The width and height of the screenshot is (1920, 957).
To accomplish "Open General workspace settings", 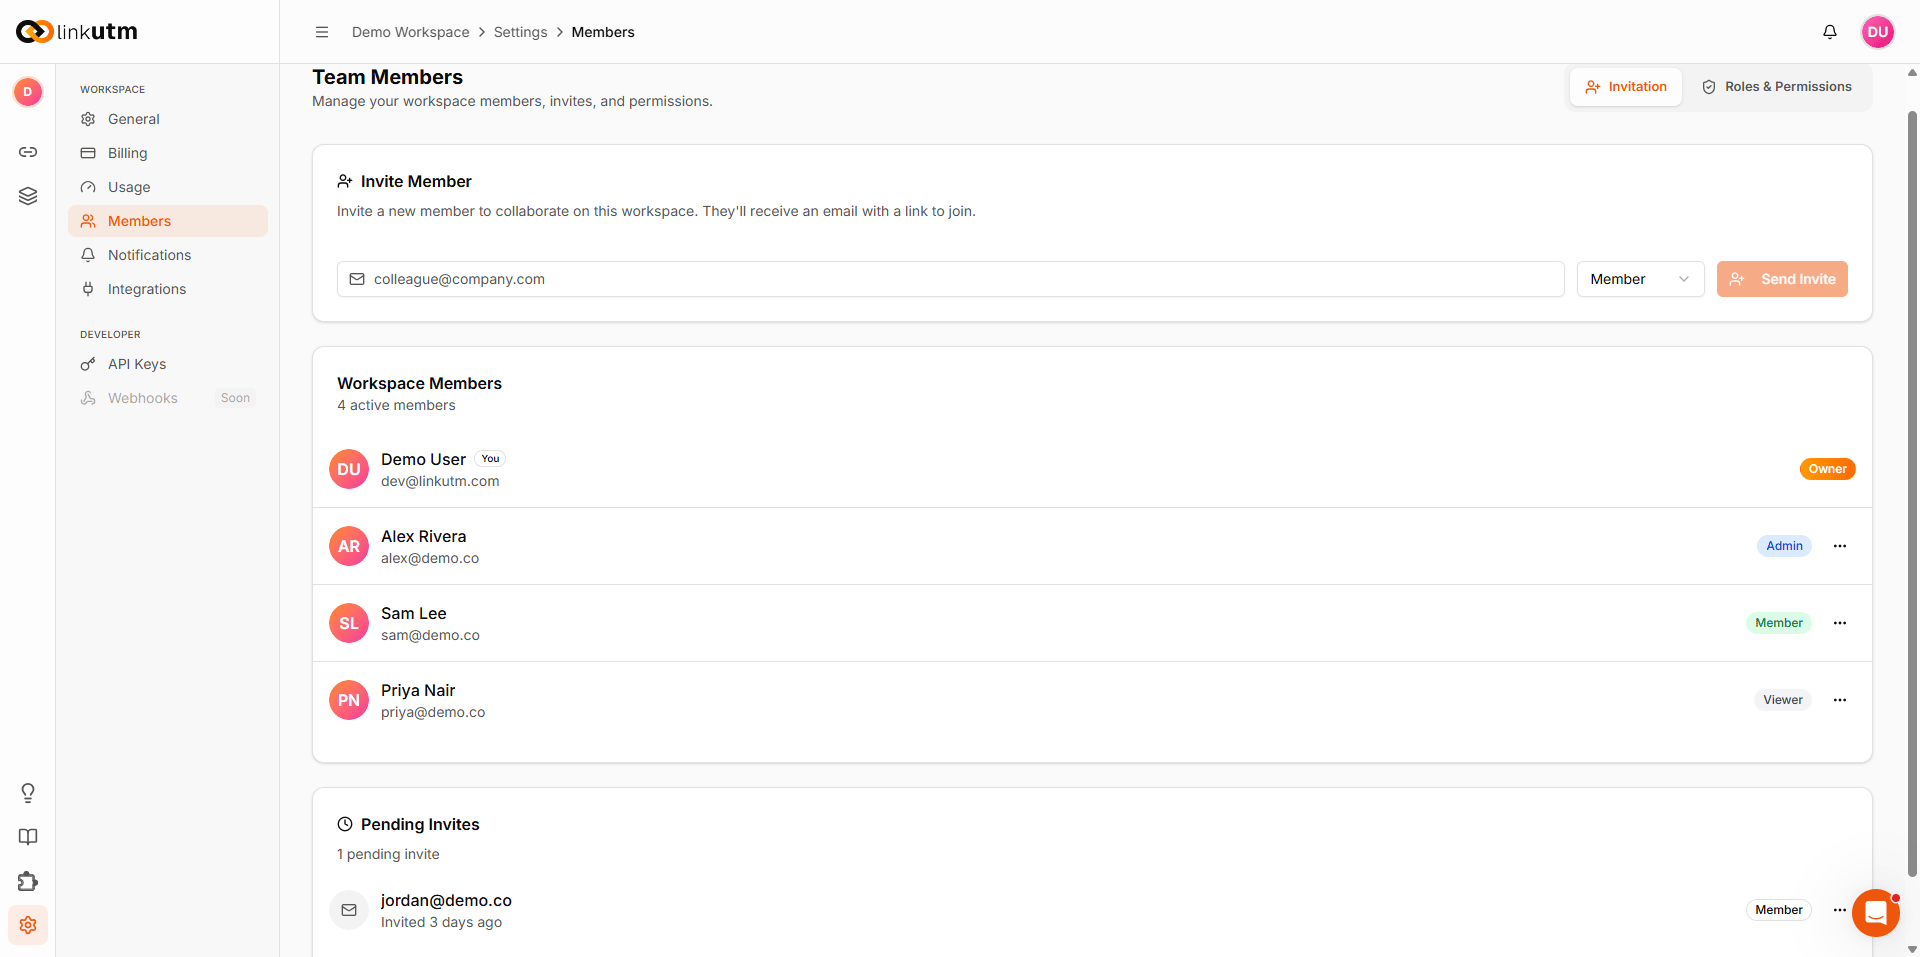I will click(x=168, y=119).
